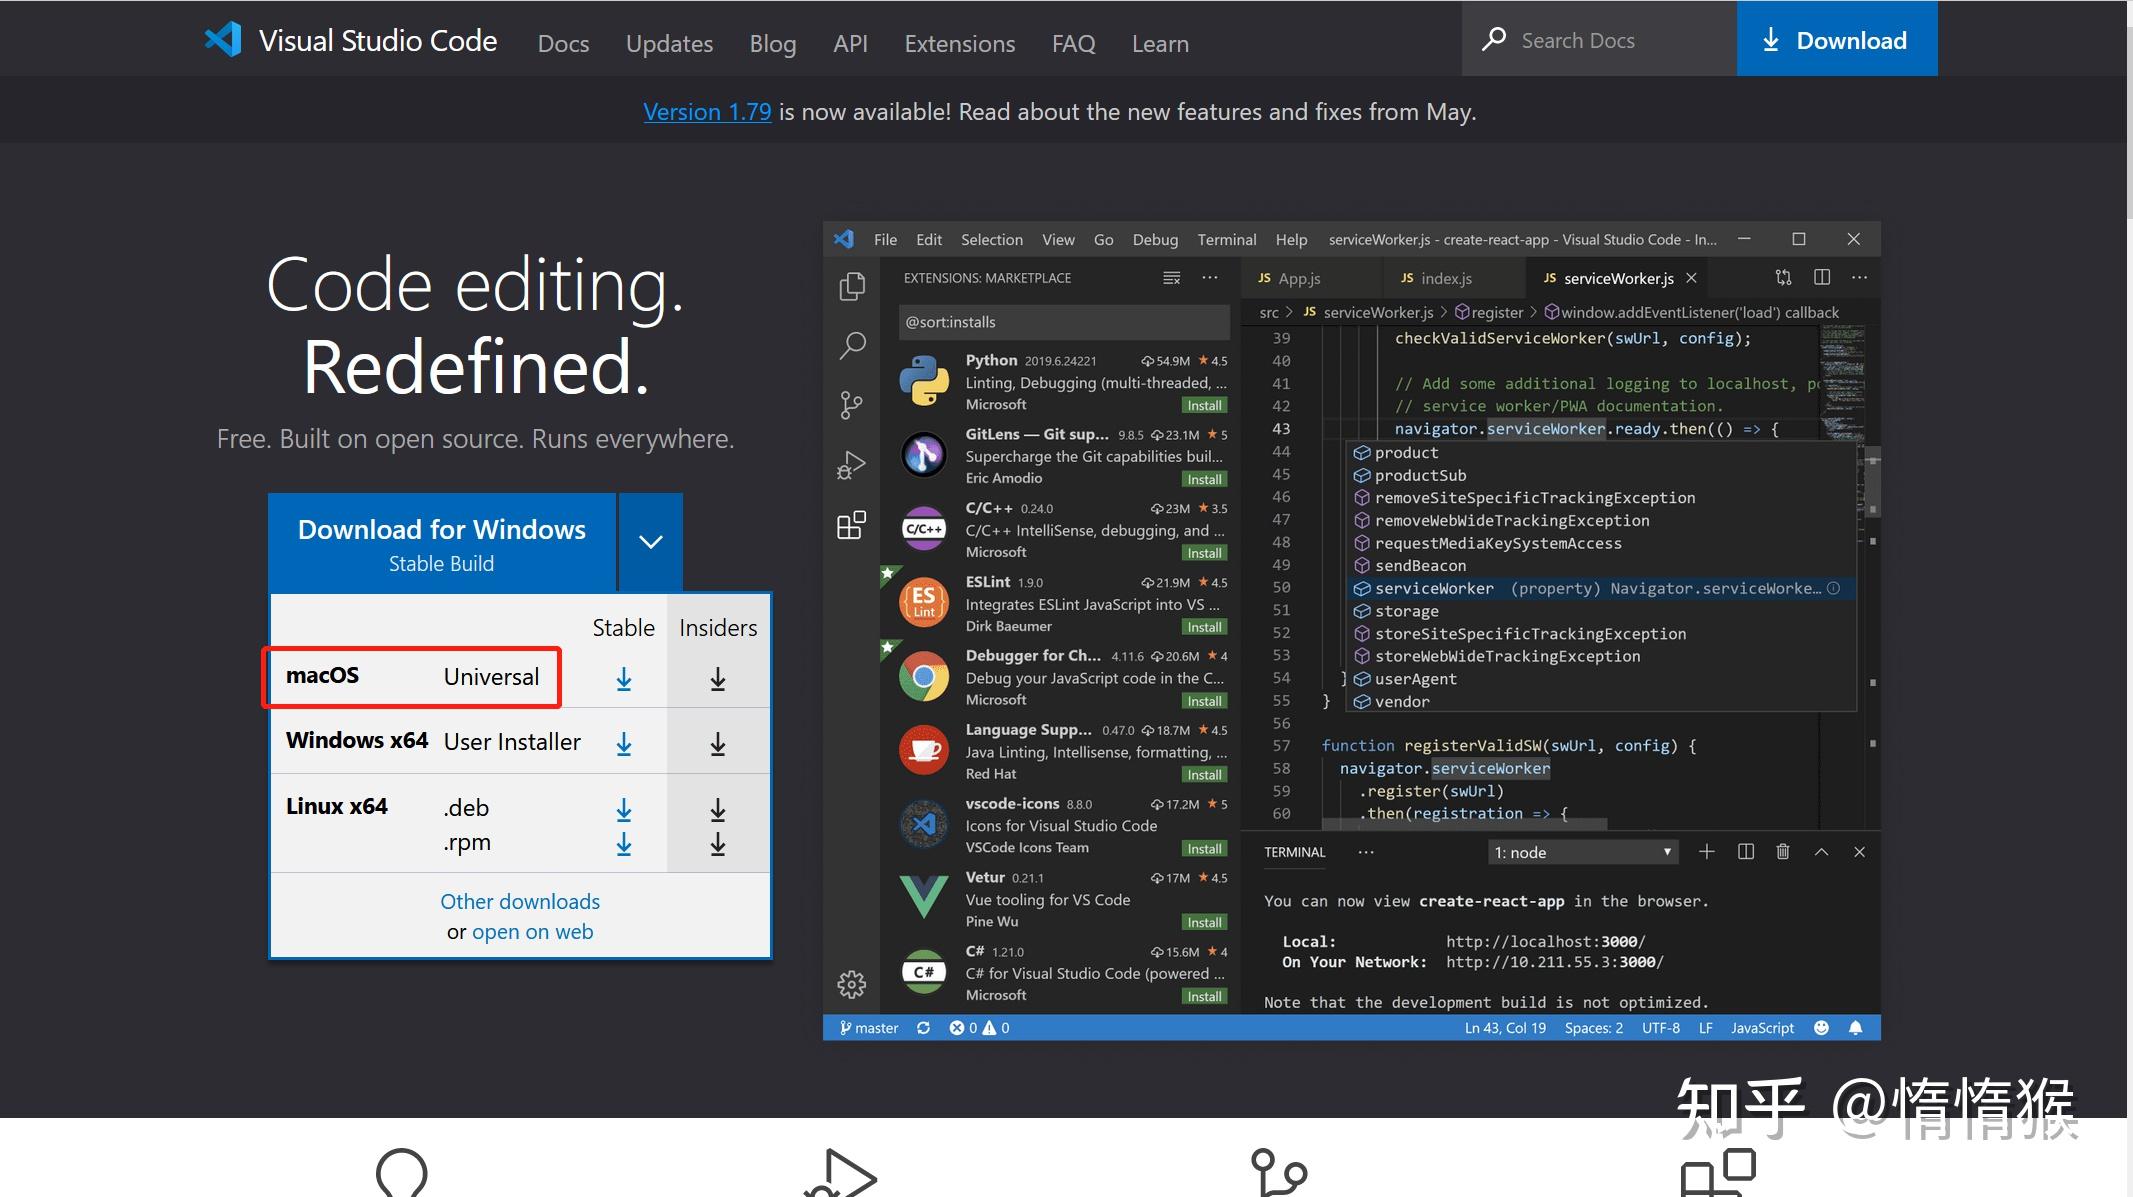The height and width of the screenshot is (1197, 2133).
Task: Click the macOS Universal Stable download arrow
Action: point(623,679)
